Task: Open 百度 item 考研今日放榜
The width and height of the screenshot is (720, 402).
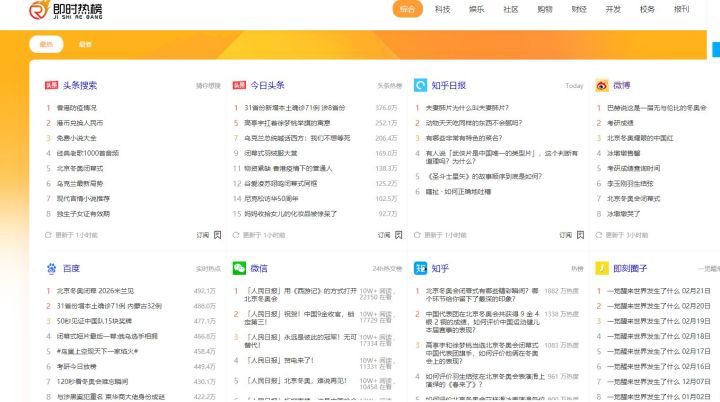Action: click(x=76, y=366)
